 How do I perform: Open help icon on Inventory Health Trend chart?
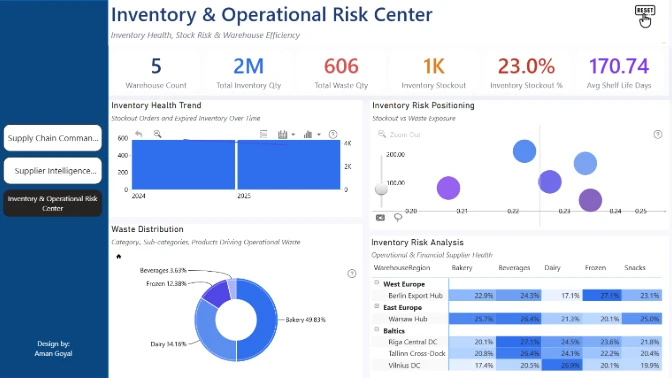tap(333, 135)
